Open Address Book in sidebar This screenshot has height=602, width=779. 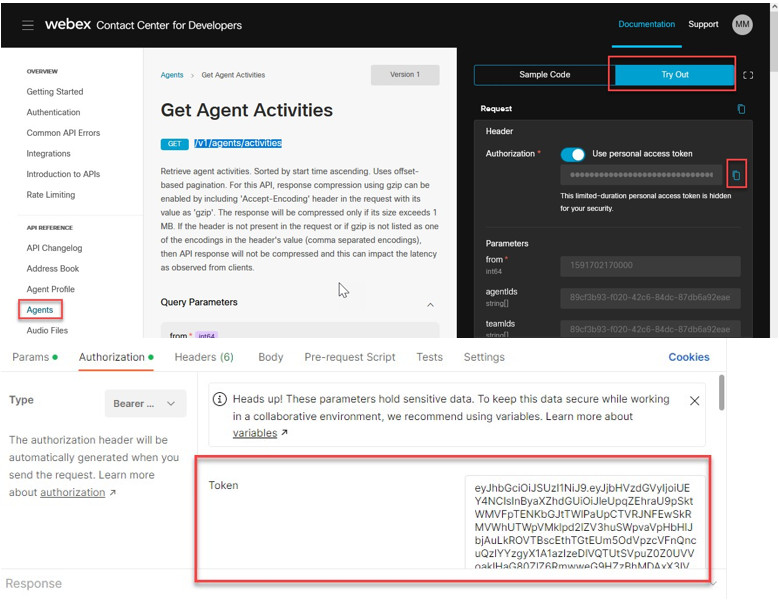click(x=53, y=269)
